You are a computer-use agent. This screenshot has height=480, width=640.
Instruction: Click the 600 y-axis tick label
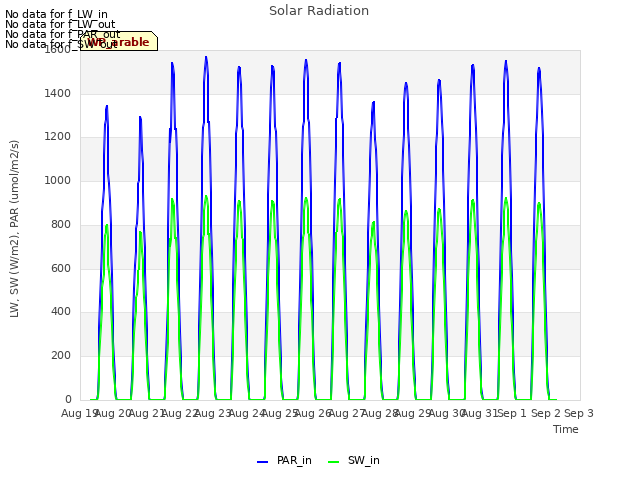(x=61, y=269)
